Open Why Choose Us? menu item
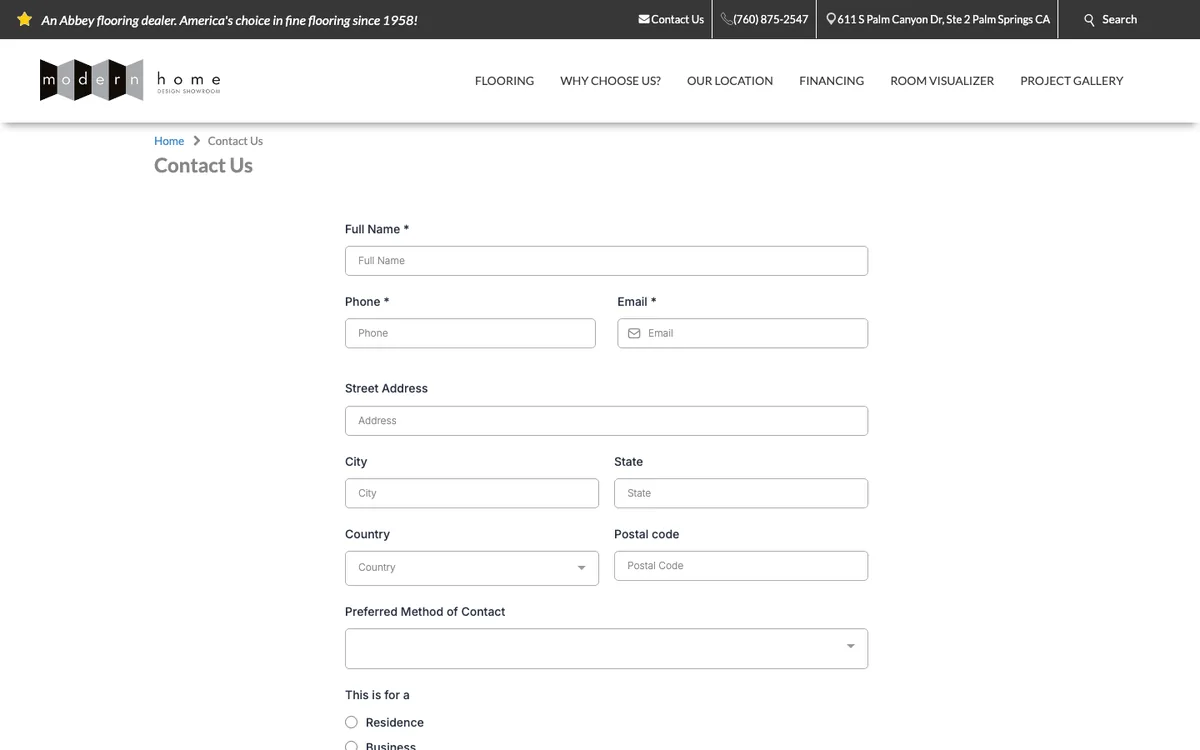The width and height of the screenshot is (1200, 750). (610, 81)
